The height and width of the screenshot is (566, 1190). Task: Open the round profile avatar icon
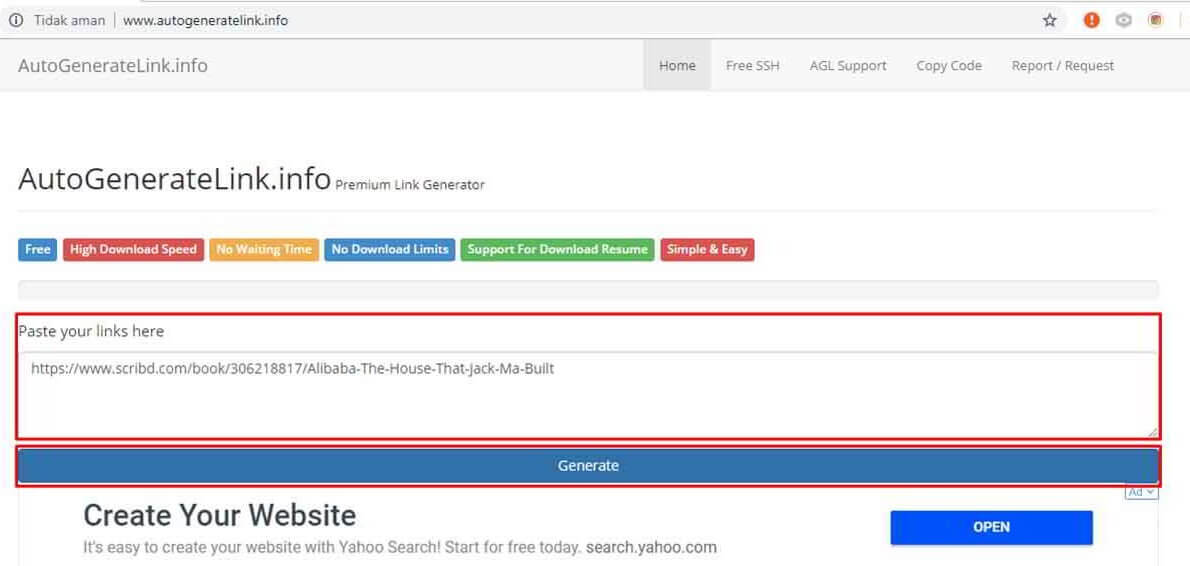(1156, 20)
